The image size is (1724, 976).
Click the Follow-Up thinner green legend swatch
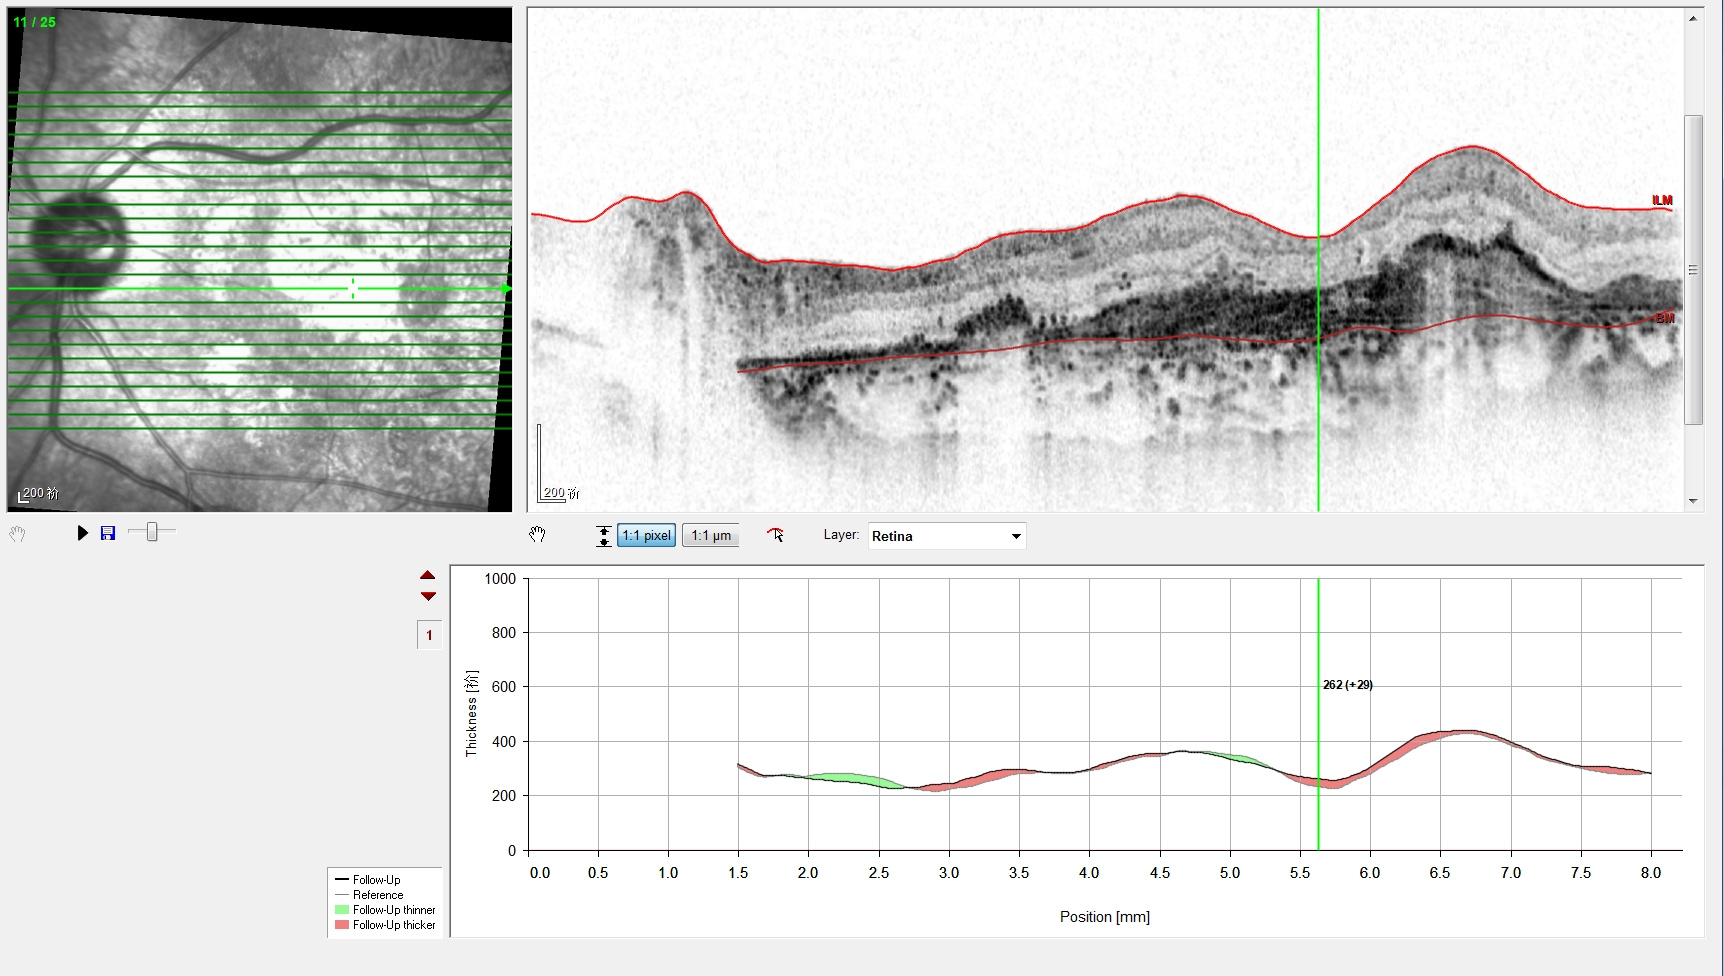coord(342,910)
